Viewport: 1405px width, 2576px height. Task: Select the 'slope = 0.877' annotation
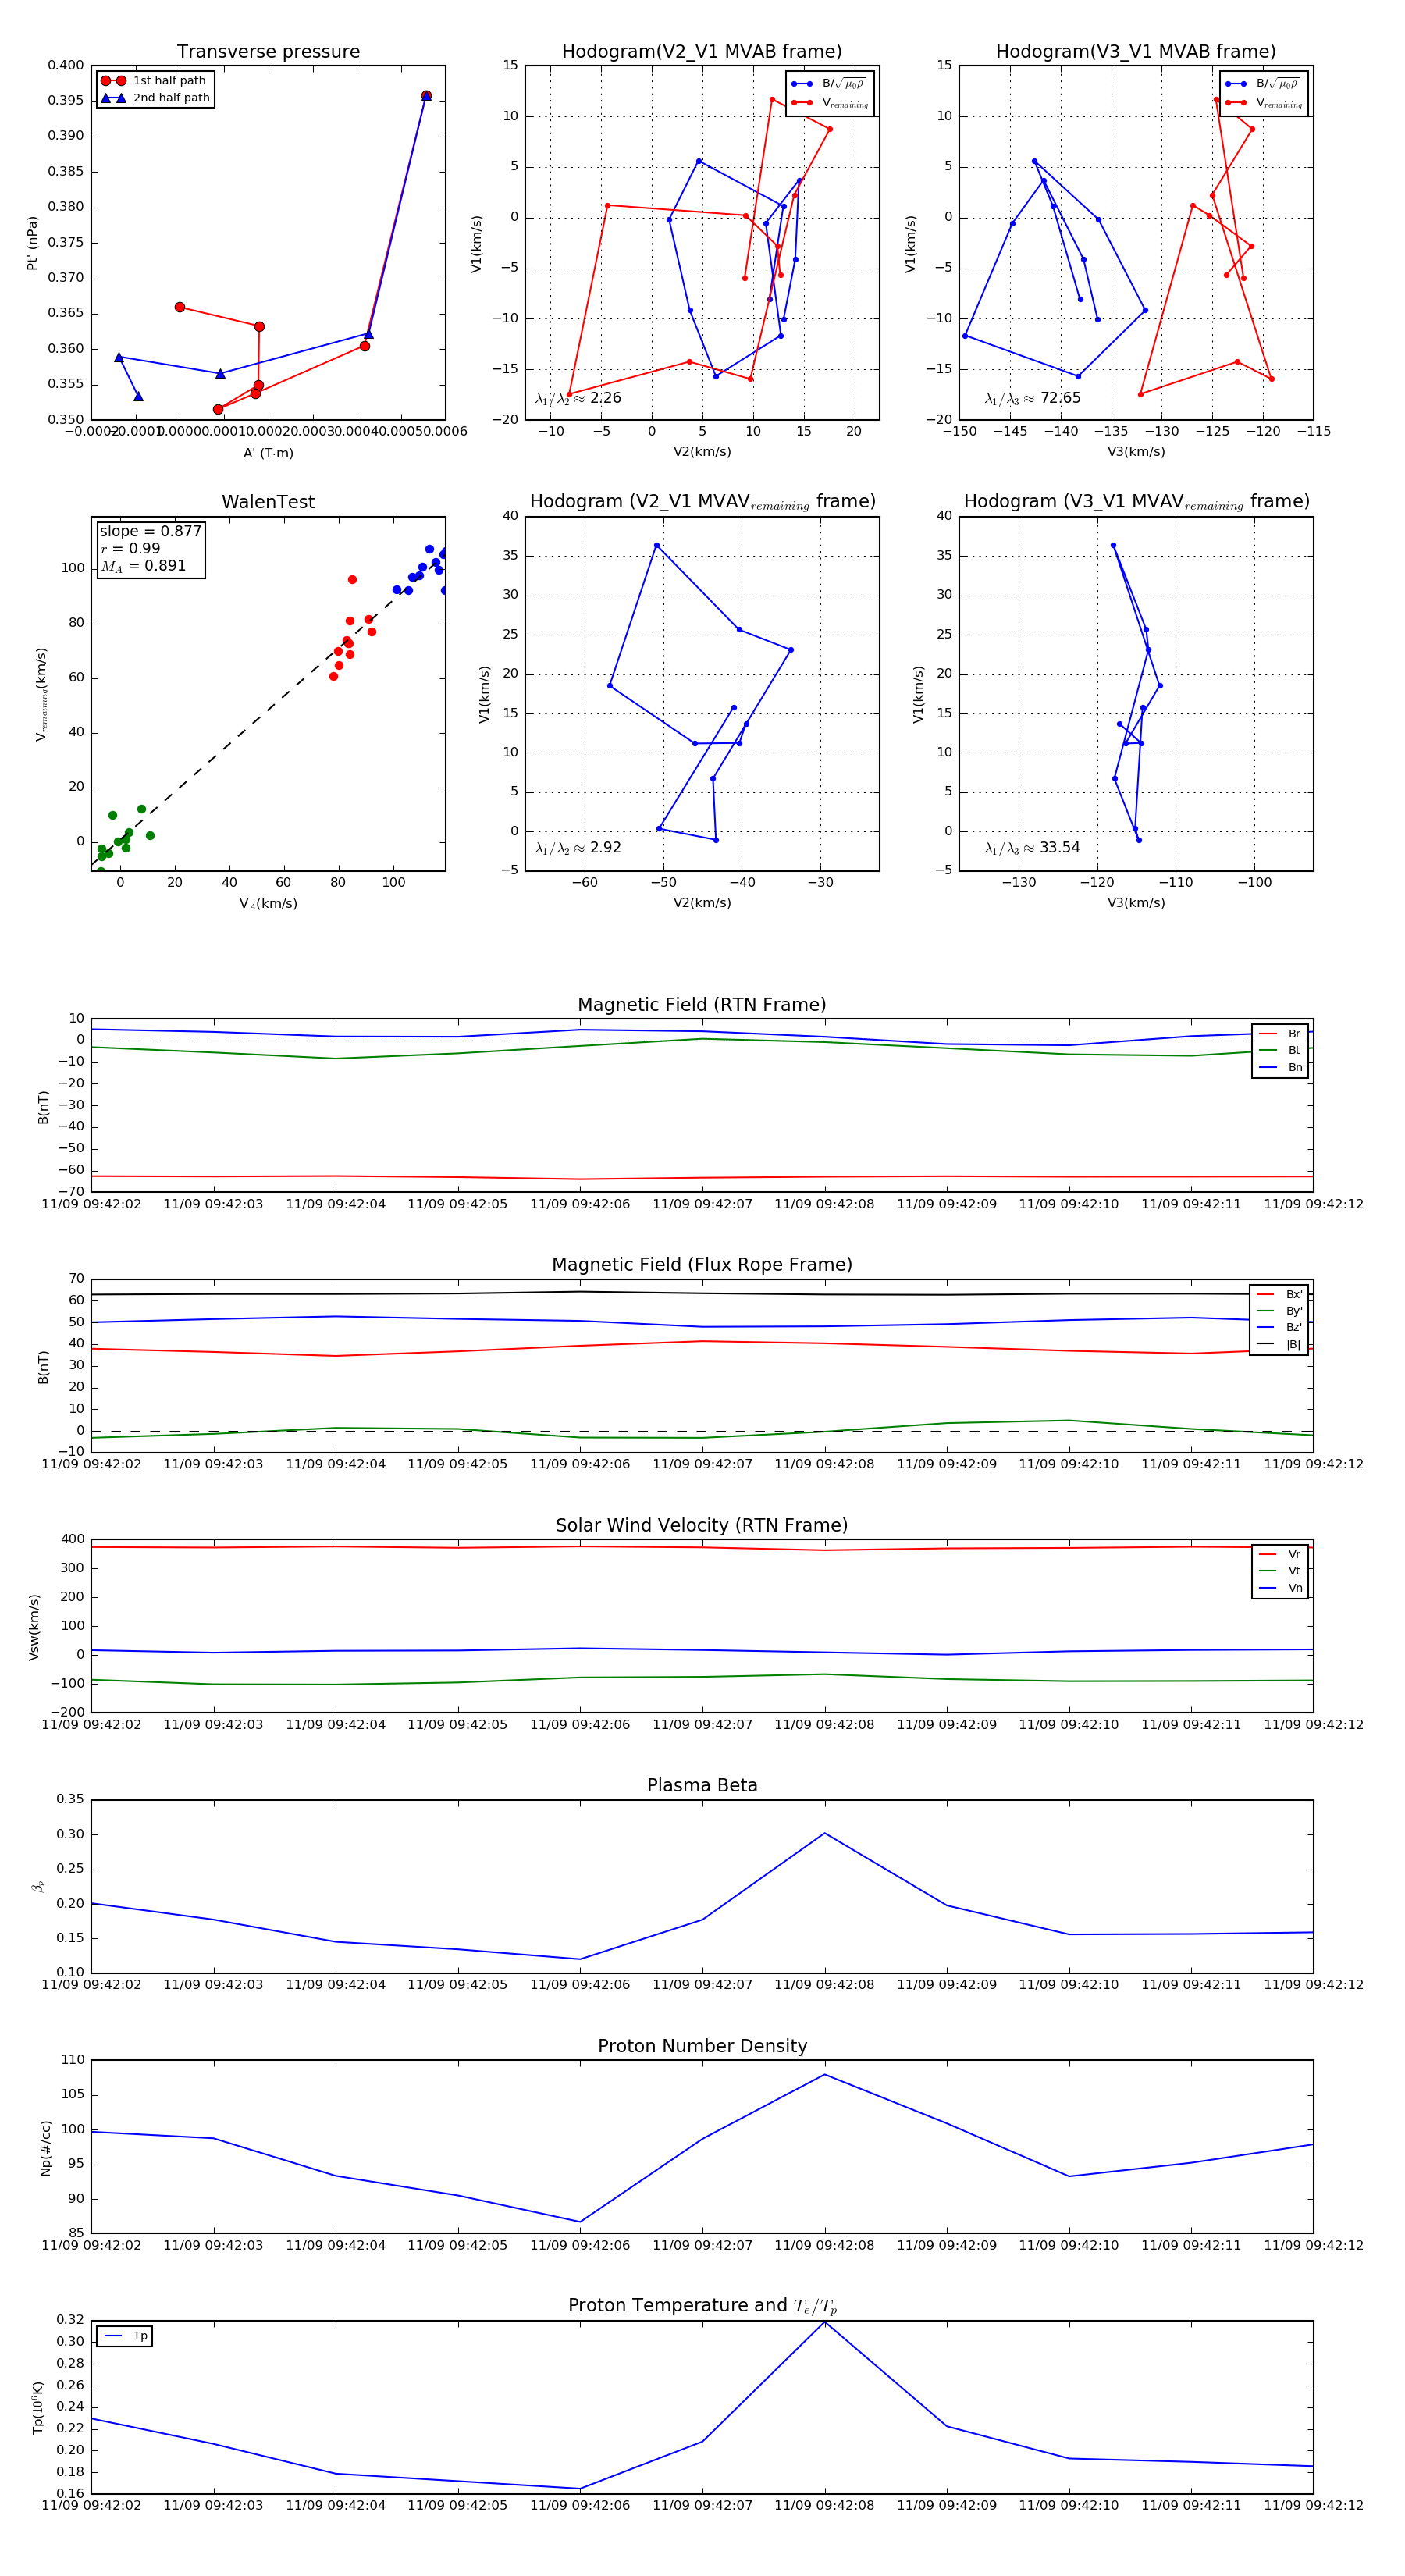[x=150, y=531]
